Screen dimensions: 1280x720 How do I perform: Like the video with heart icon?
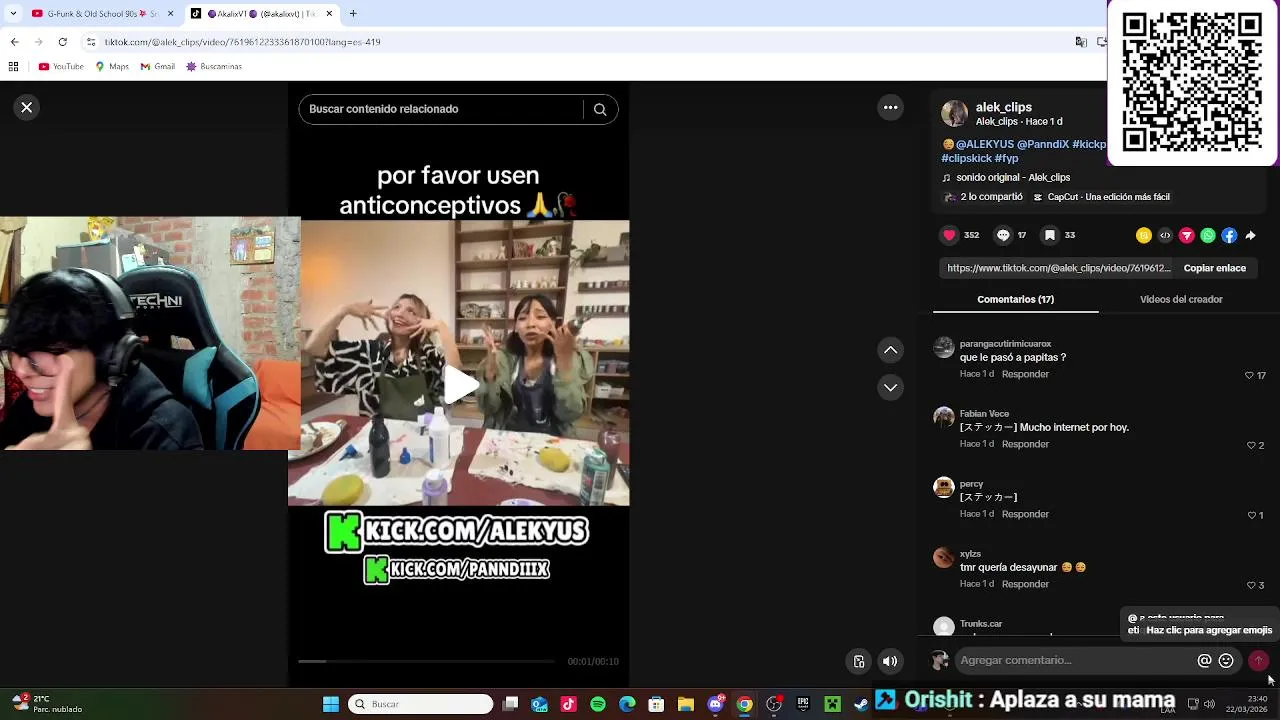[x=949, y=235]
